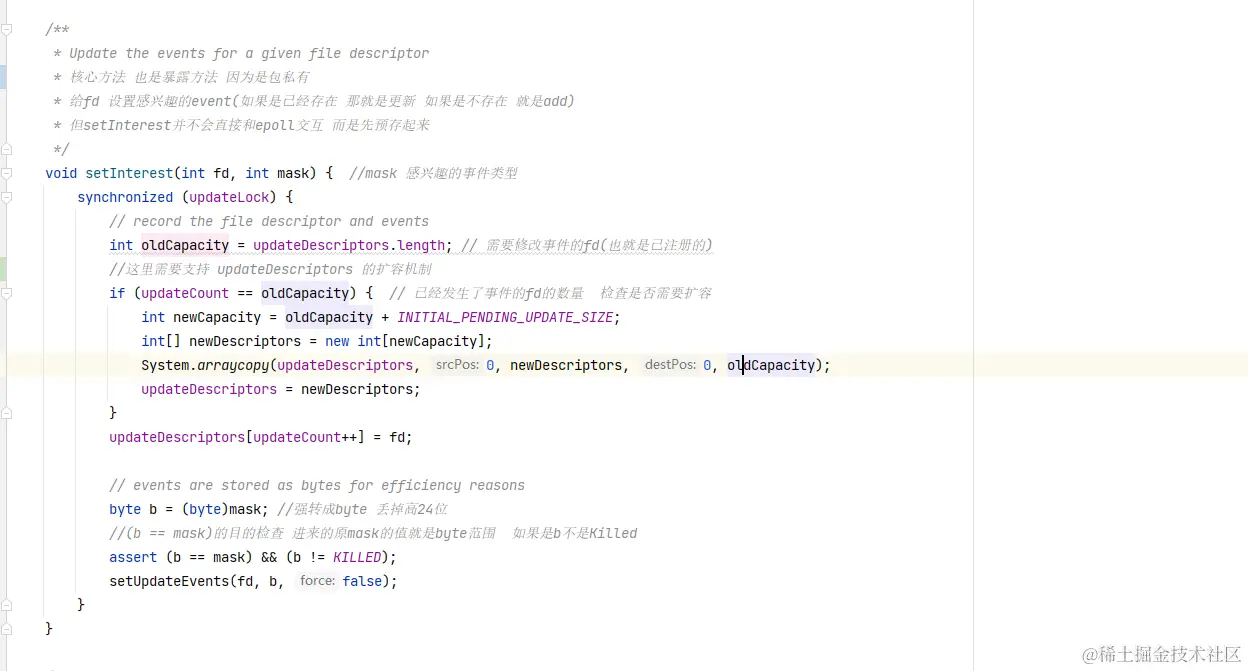Image resolution: width=1248 pixels, height=671 pixels.
Task: Collapse the setInterest method via gutter fold marker
Action: pyautogui.click(x=7, y=173)
